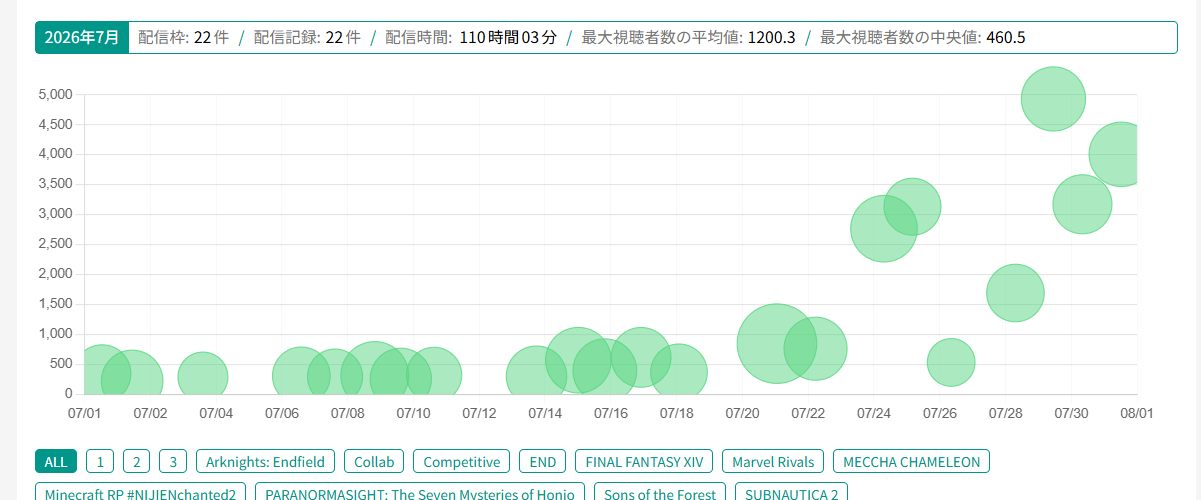
Task: Filter streams by tag 2
Action: coord(137,461)
